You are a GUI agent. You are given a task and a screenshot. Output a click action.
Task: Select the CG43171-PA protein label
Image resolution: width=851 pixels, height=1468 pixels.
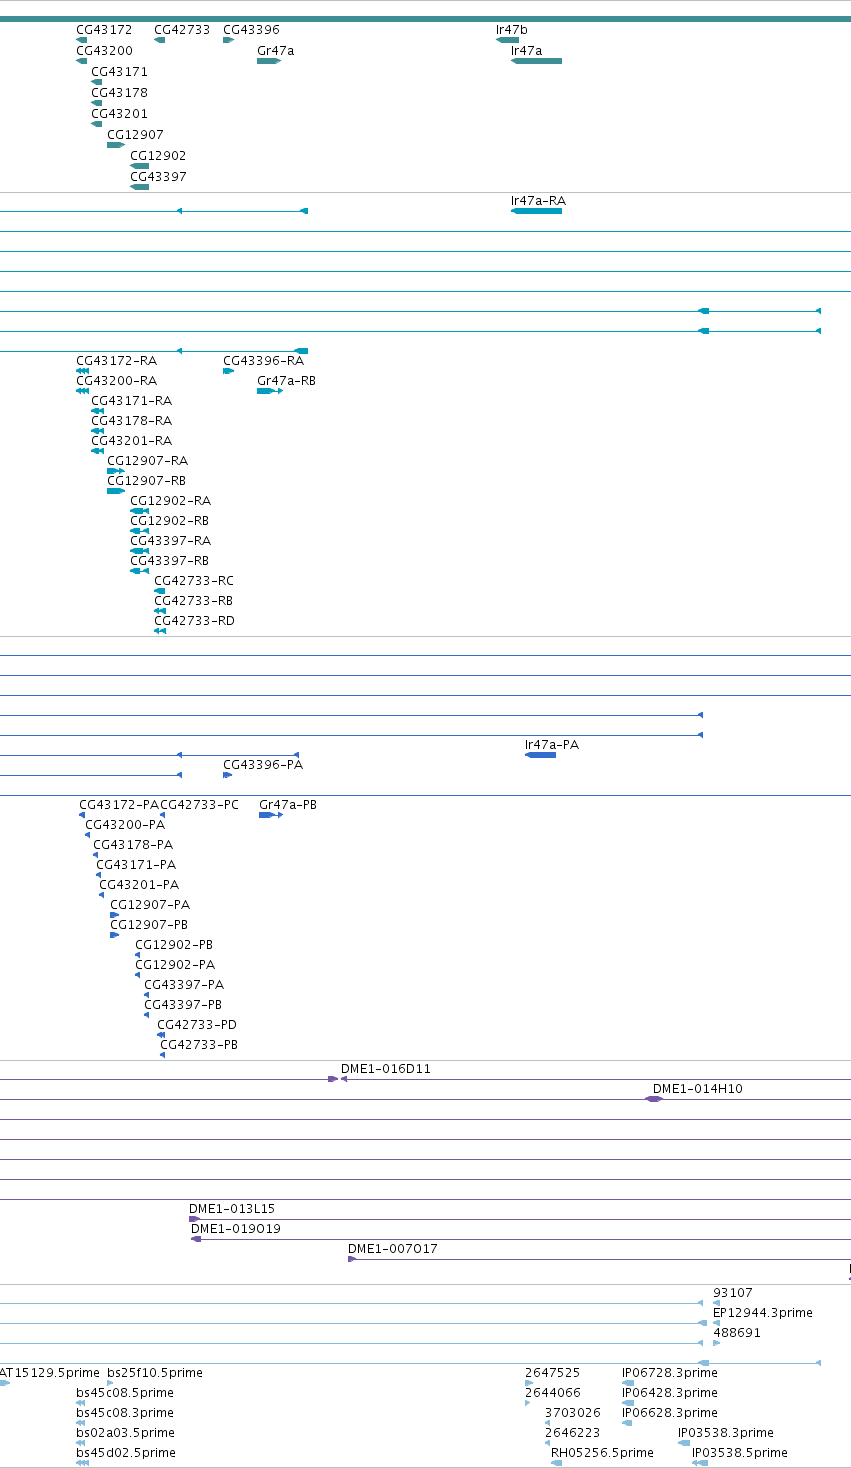click(x=136, y=865)
